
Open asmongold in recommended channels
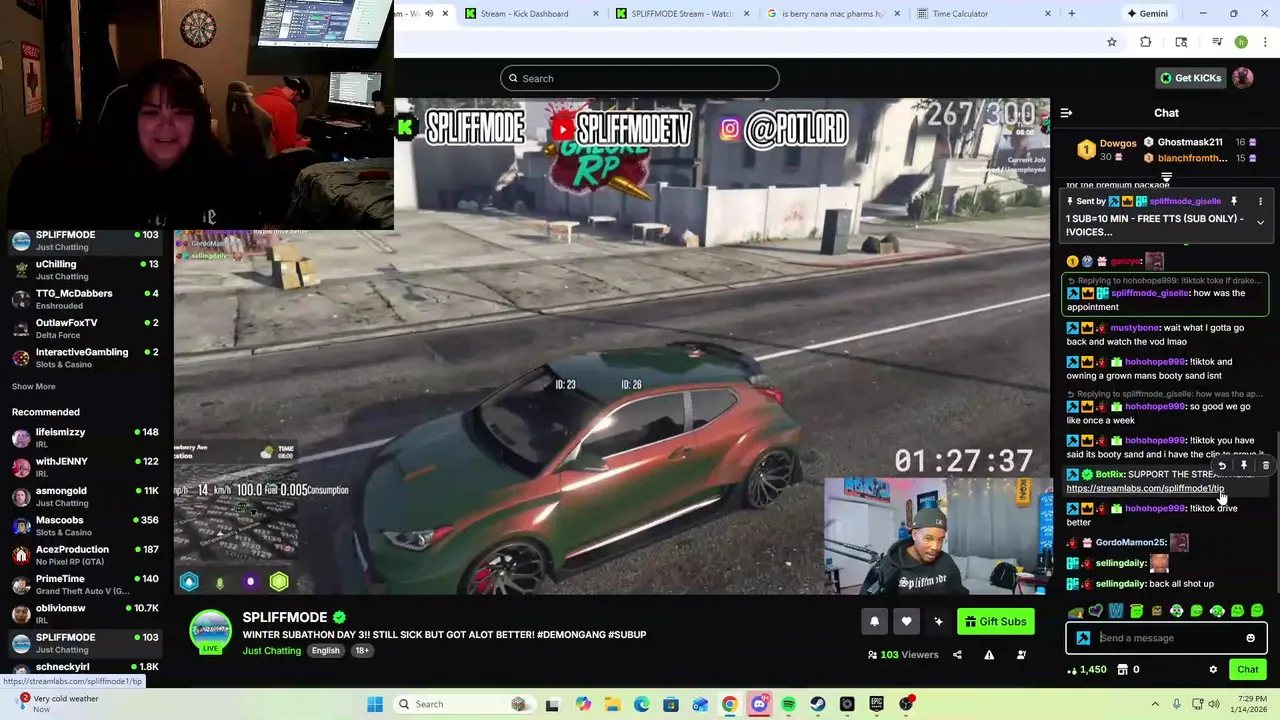pyautogui.click(x=84, y=497)
